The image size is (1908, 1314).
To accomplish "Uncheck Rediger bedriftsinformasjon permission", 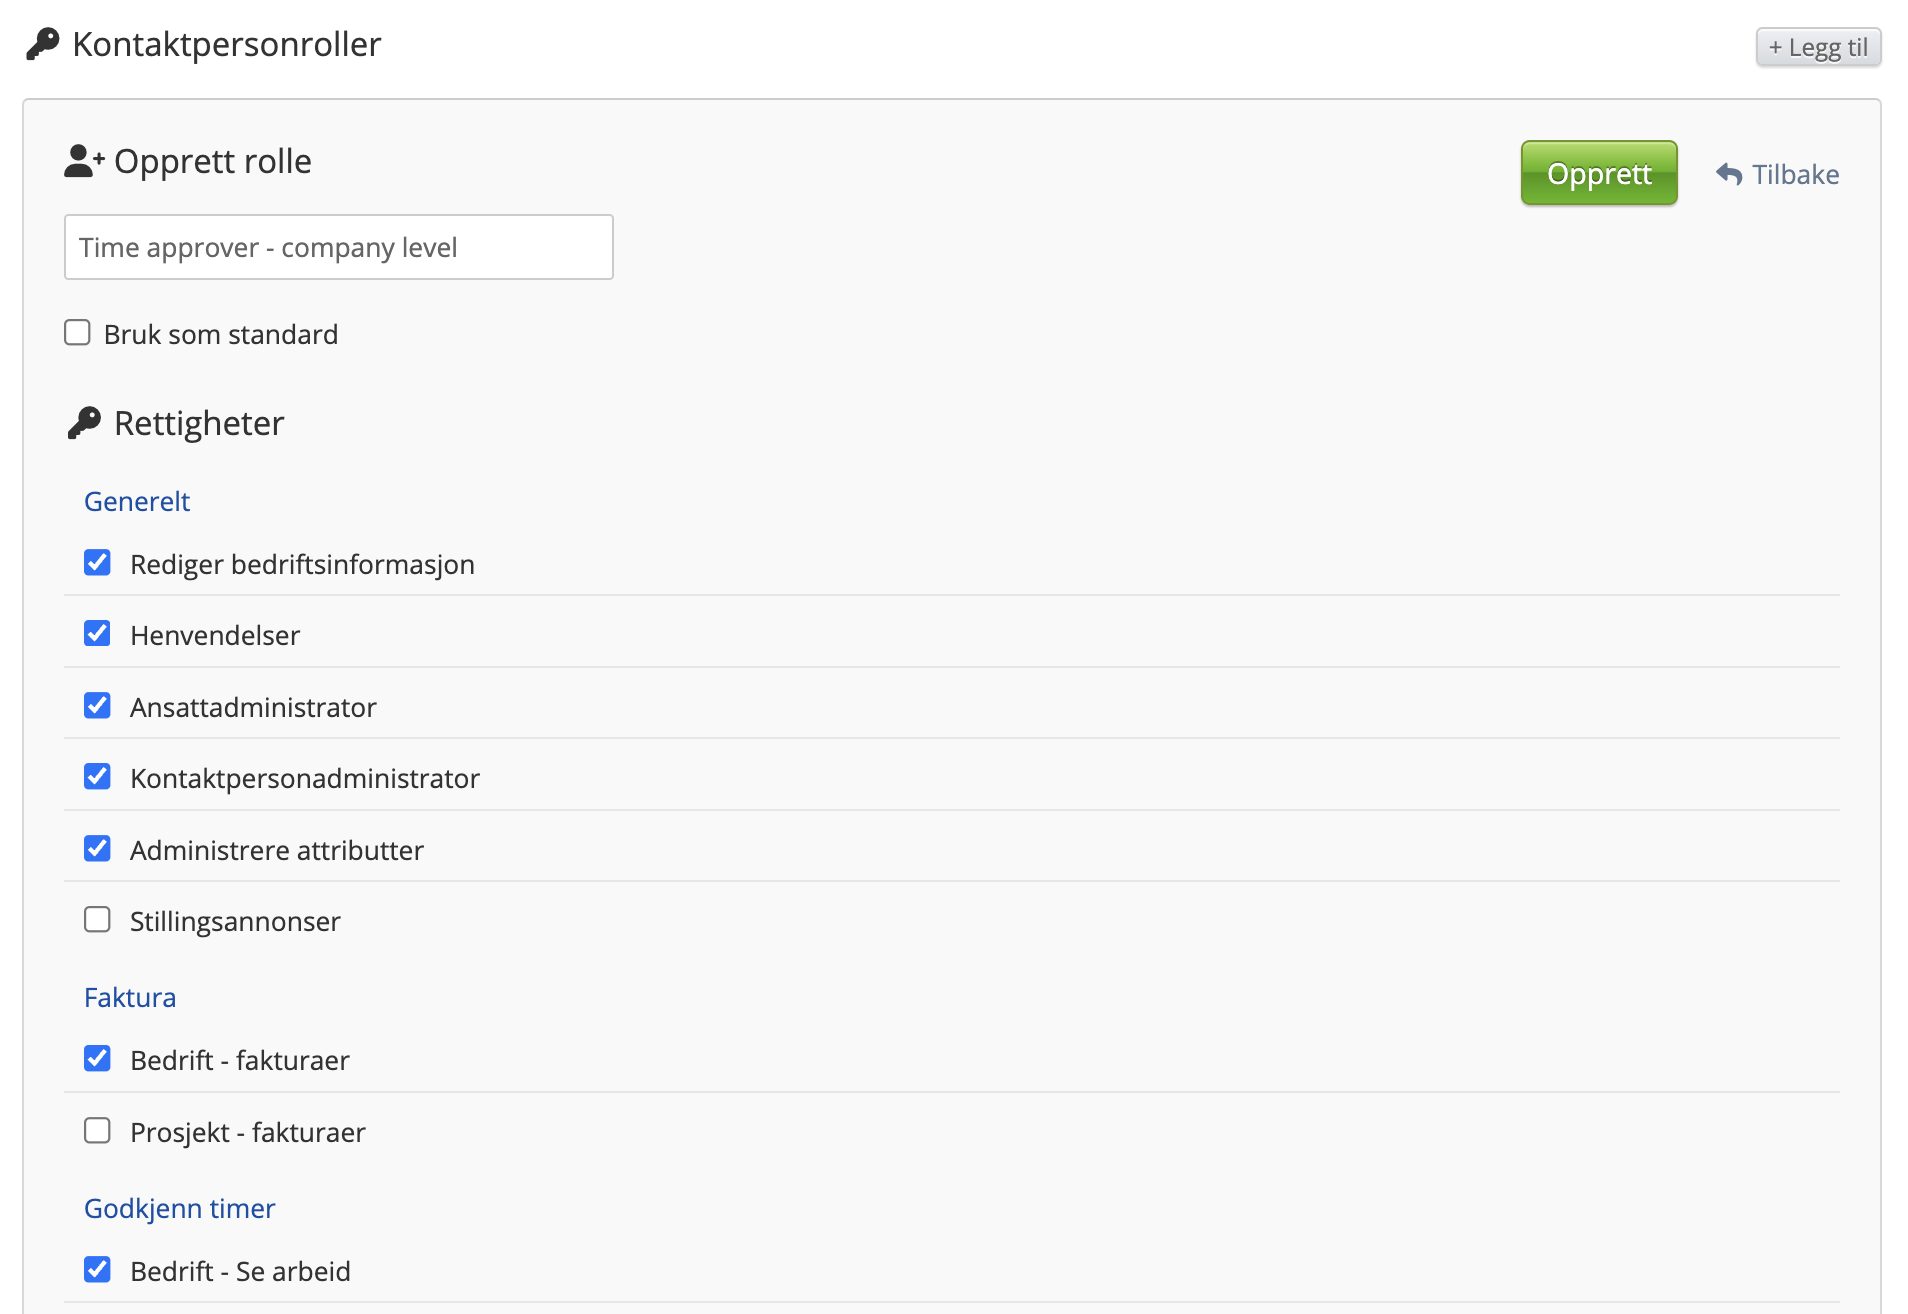I will click(x=97, y=563).
